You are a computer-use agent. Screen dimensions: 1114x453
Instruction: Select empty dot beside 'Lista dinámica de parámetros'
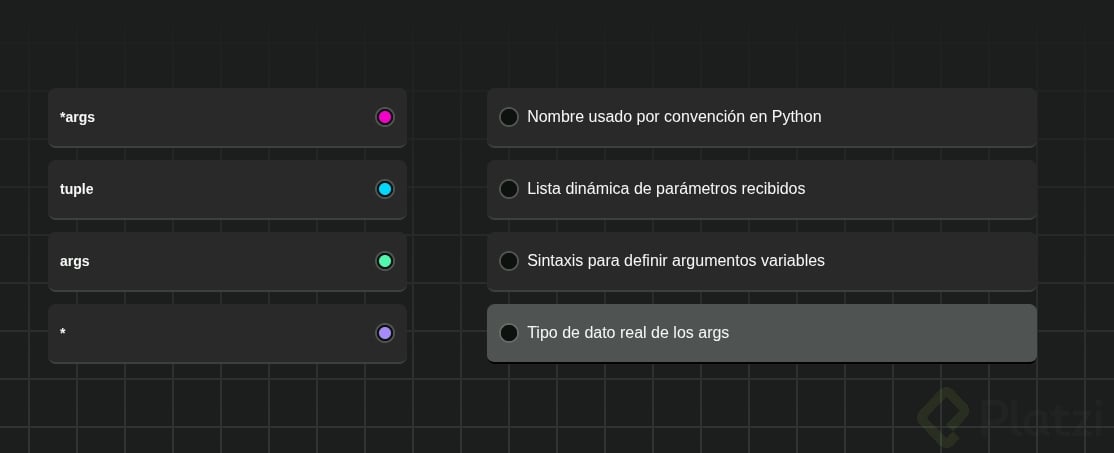point(509,189)
